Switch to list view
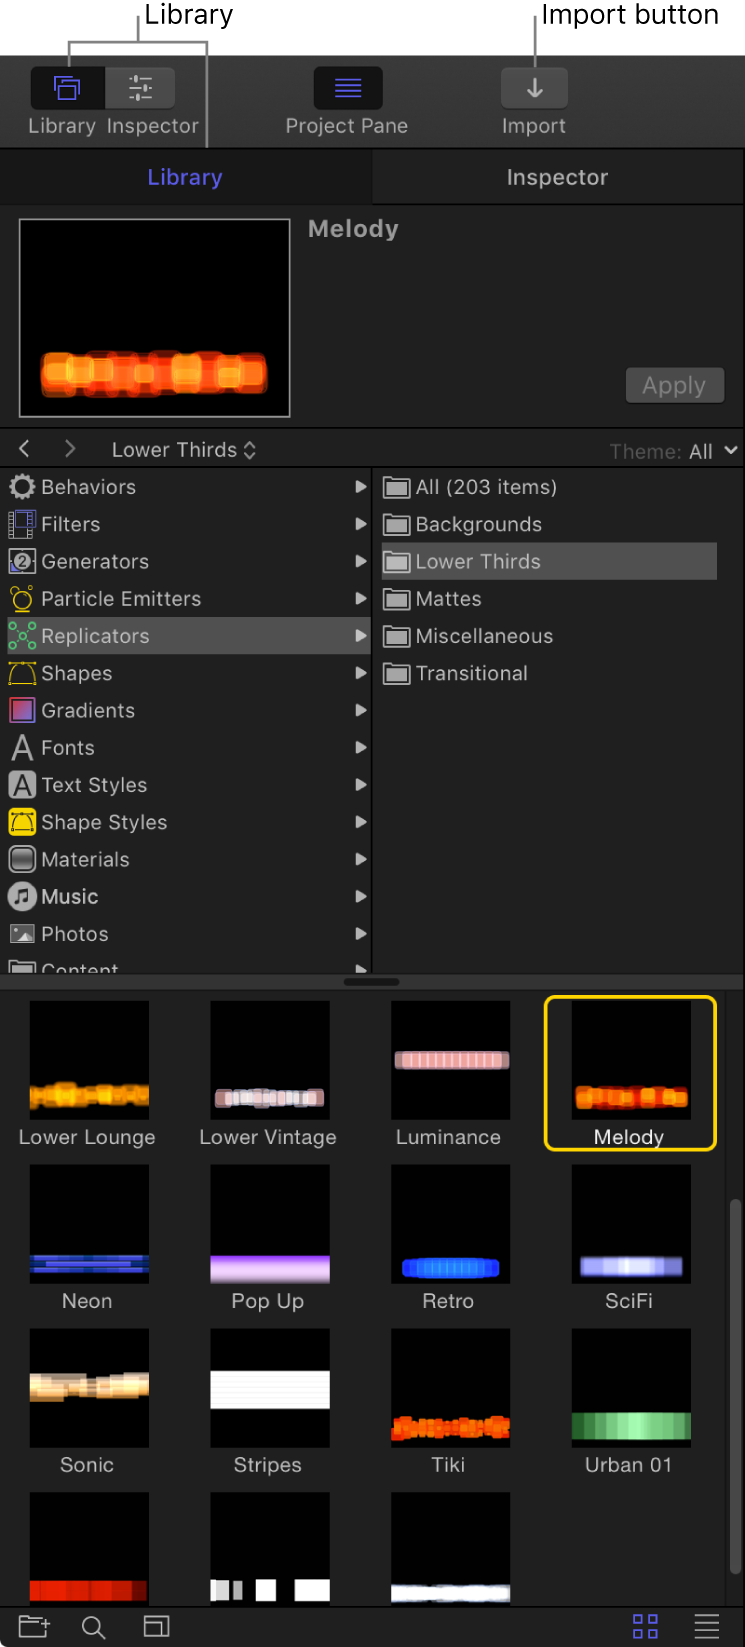 click(707, 1627)
